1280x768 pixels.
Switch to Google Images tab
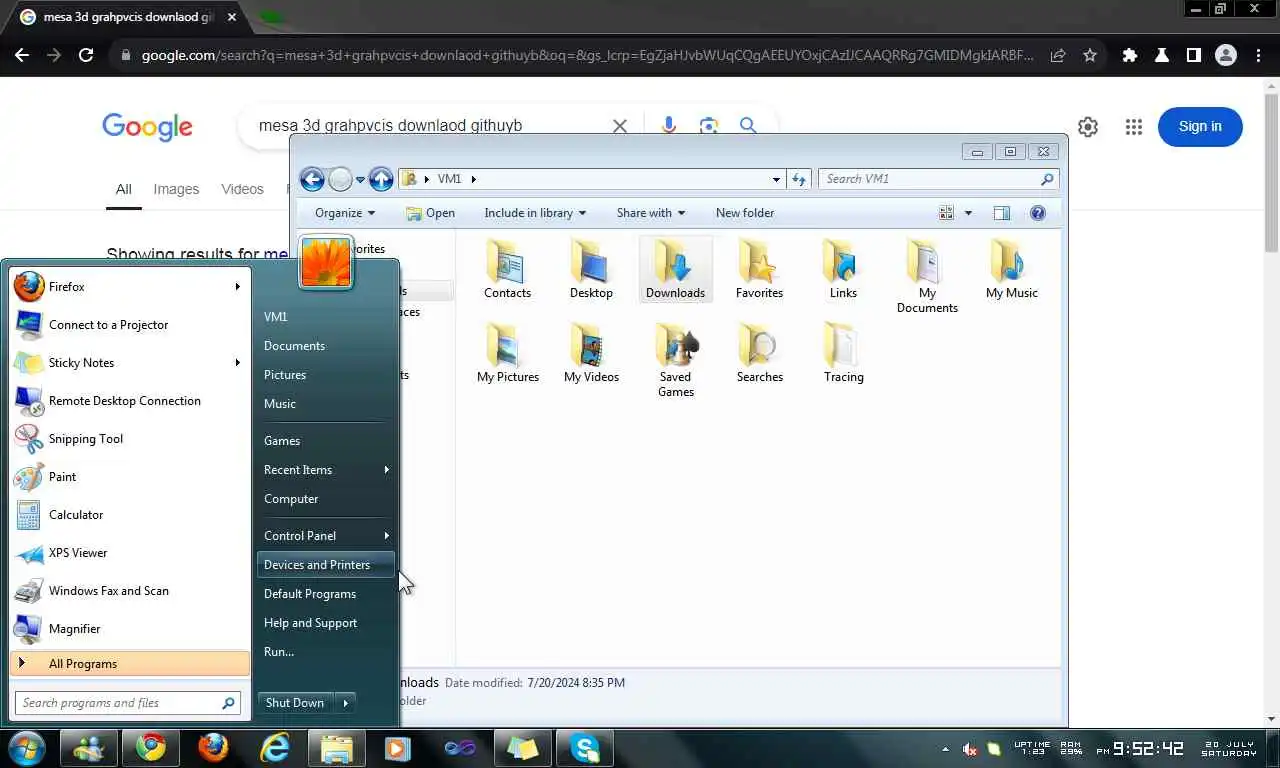click(x=176, y=189)
